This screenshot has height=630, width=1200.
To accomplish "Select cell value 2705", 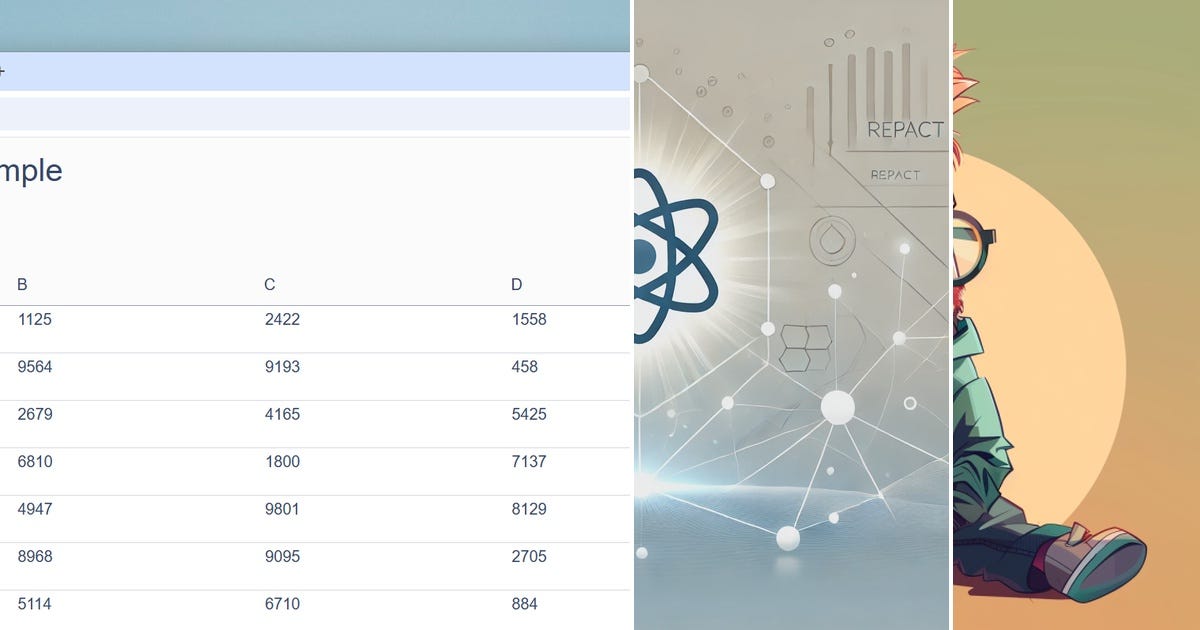I will pyautogui.click(x=529, y=556).
